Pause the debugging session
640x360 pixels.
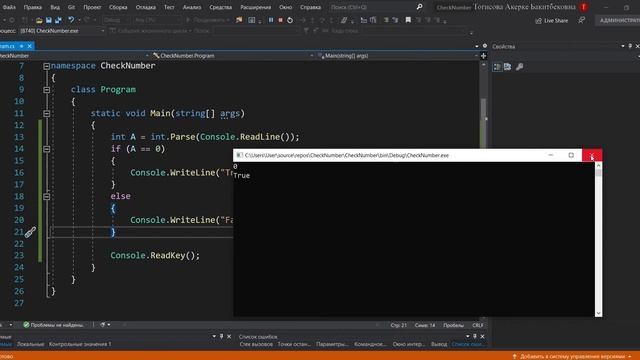(x=271, y=20)
